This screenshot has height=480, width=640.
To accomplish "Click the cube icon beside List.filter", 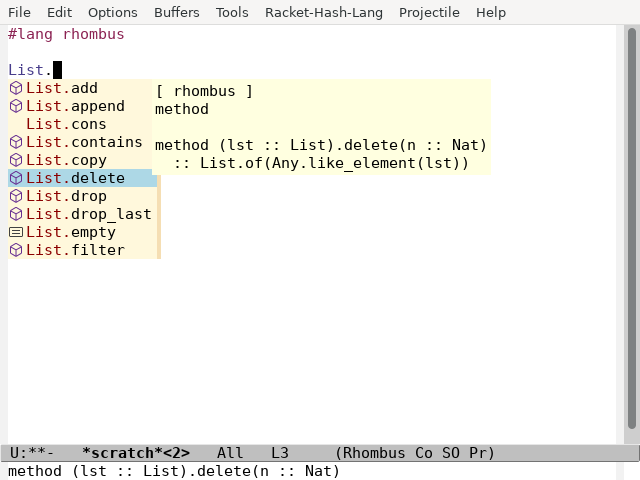I will (16, 250).
